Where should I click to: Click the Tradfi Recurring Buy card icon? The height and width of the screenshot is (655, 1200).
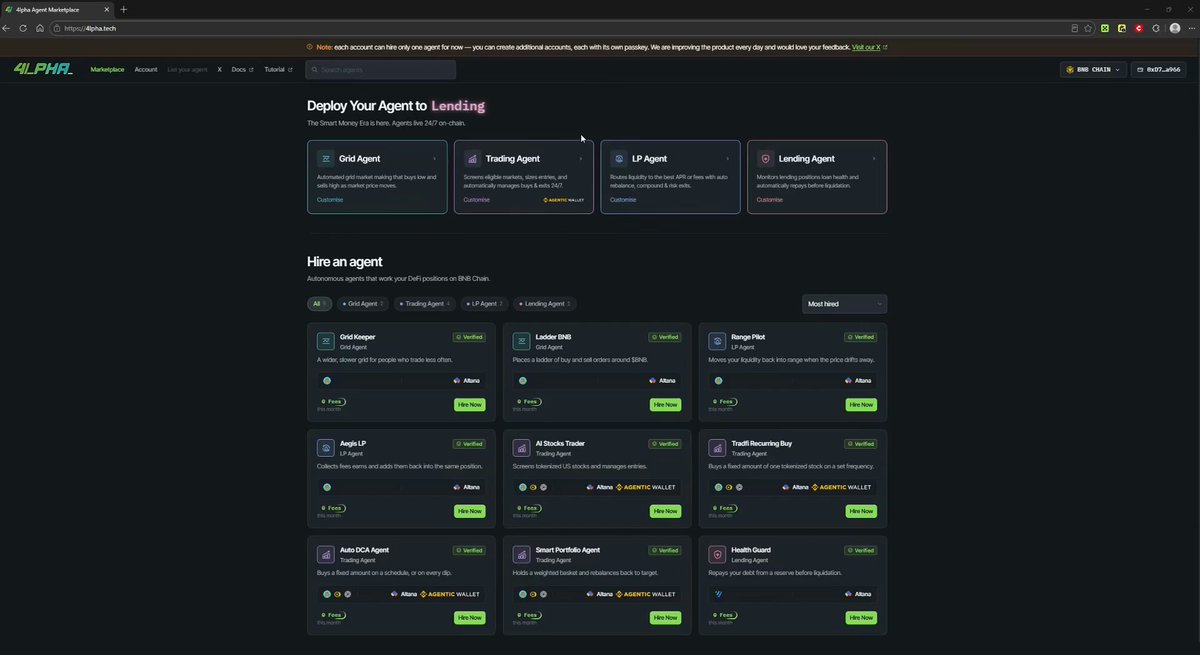coord(717,447)
